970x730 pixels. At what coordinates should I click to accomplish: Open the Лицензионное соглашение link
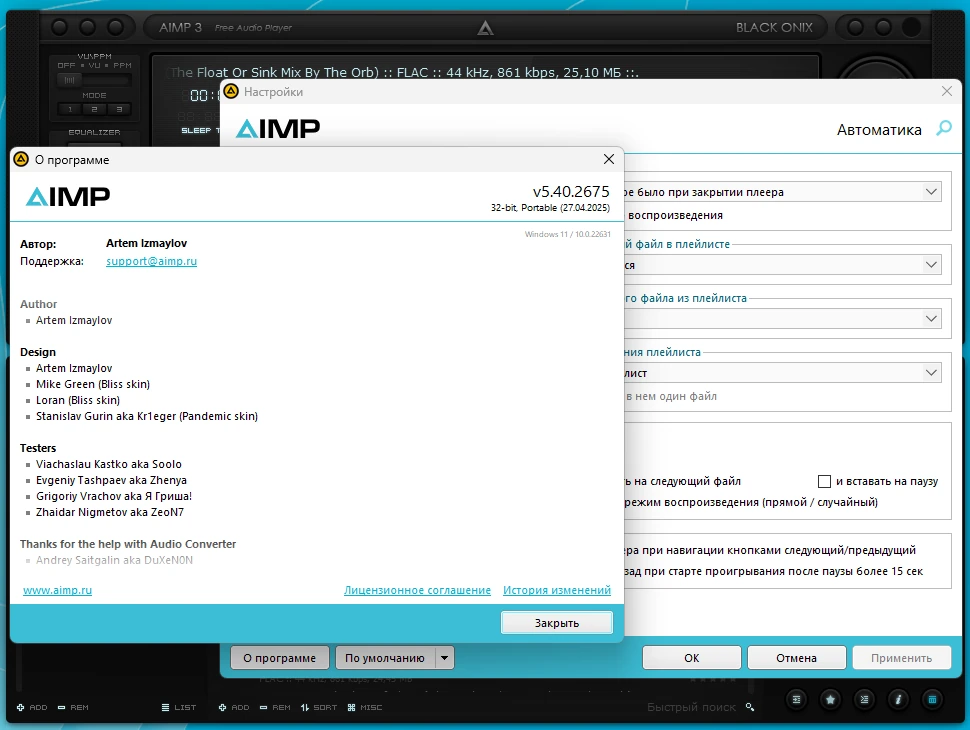tap(418, 590)
